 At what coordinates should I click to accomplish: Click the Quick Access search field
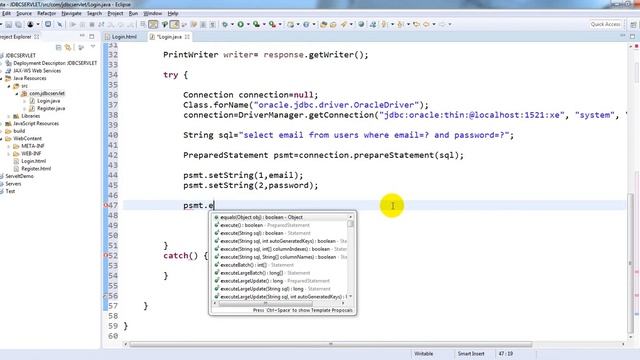pyautogui.click(x=606, y=24)
